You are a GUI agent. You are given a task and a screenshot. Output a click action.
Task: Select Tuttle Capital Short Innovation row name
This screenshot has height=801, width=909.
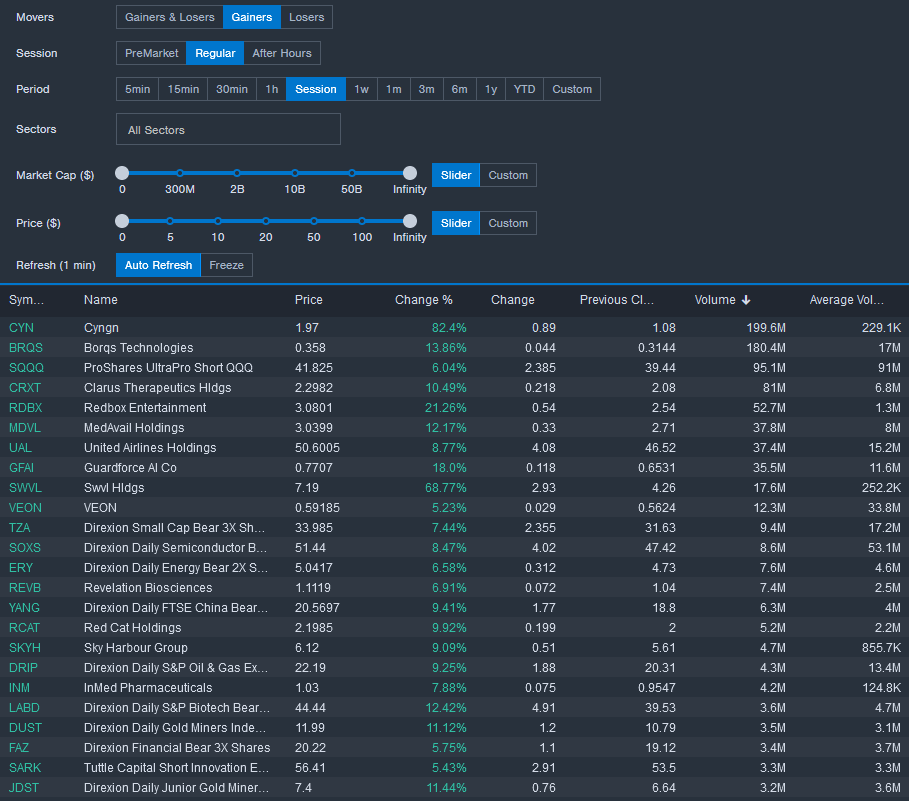click(x=176, y=767)
